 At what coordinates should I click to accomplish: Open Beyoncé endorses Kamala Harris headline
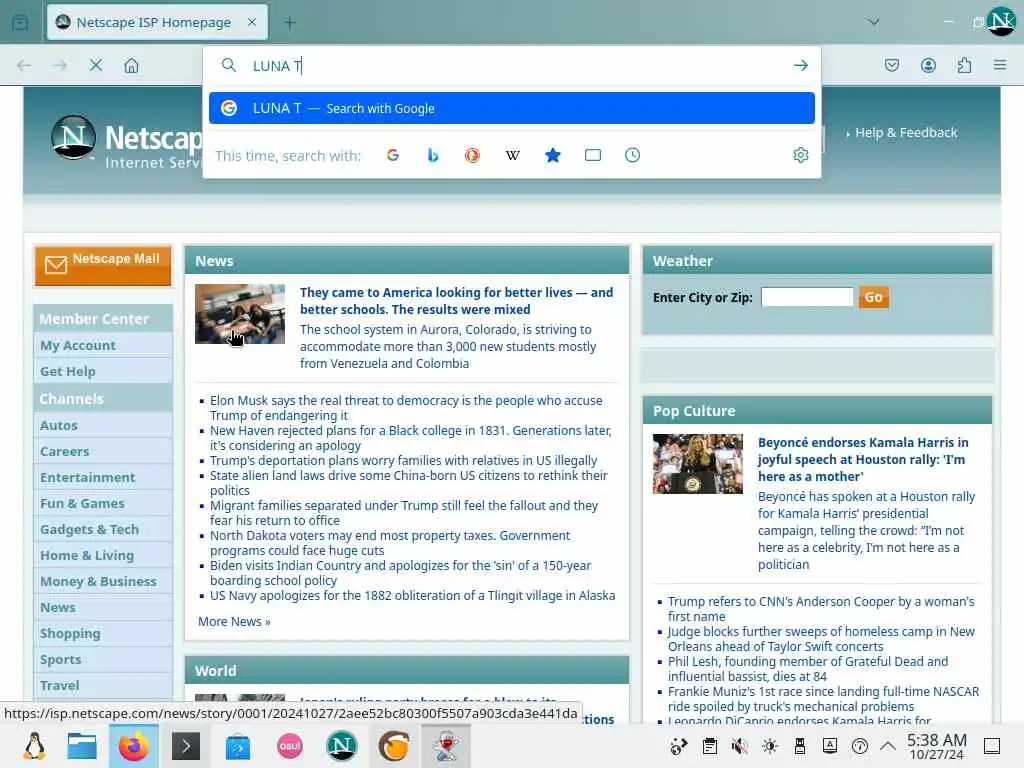click(x=863, y=460)
